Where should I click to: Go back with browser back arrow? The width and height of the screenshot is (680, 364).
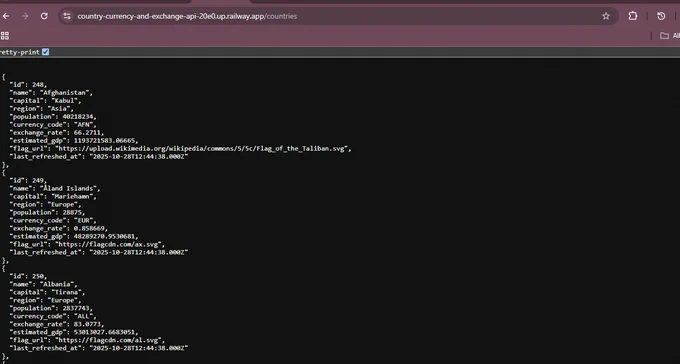click(x=6, y=16)
